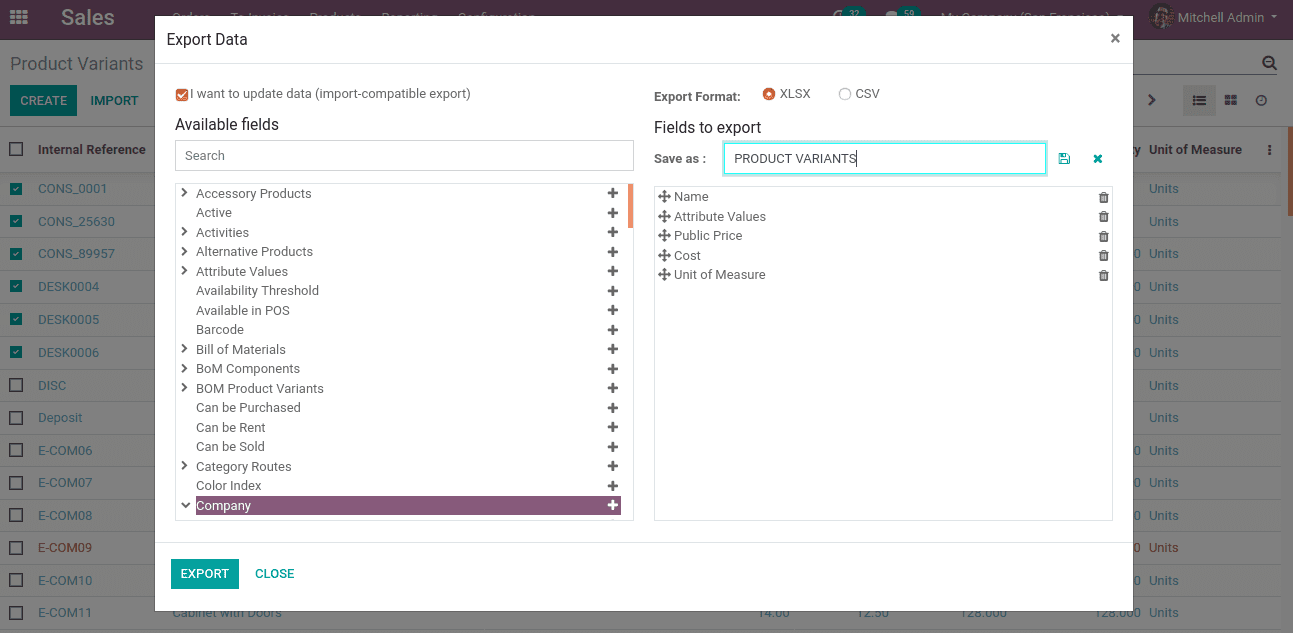Open the activity clock view icon
The height and width of the screenshot is (633, 1293).
coord(1262,100)
